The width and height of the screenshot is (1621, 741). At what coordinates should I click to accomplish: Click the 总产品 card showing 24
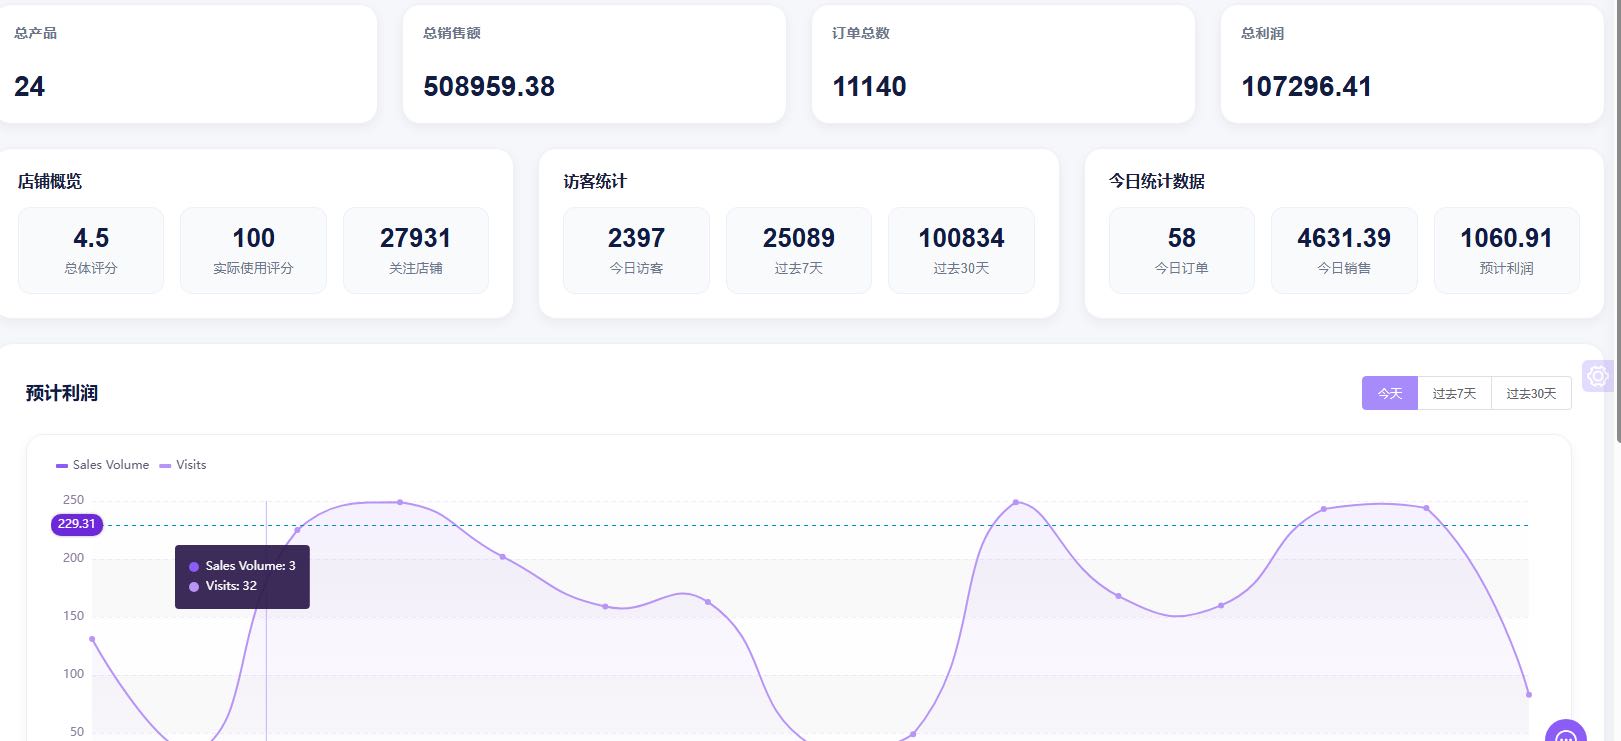(x=187, y=64)
